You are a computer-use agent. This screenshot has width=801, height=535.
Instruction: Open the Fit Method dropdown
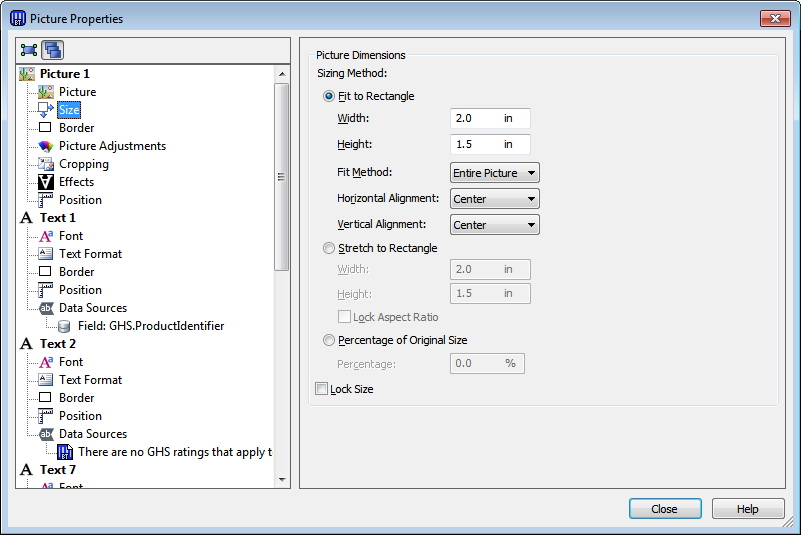tap(494, 173)
